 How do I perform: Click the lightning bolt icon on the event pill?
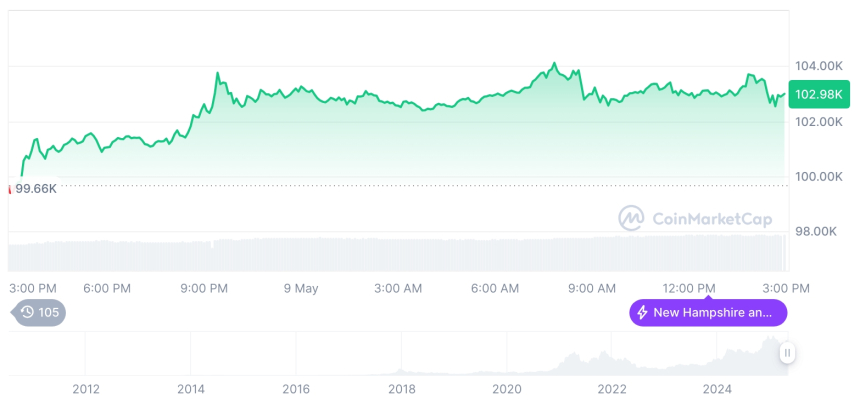coord(640,313)
